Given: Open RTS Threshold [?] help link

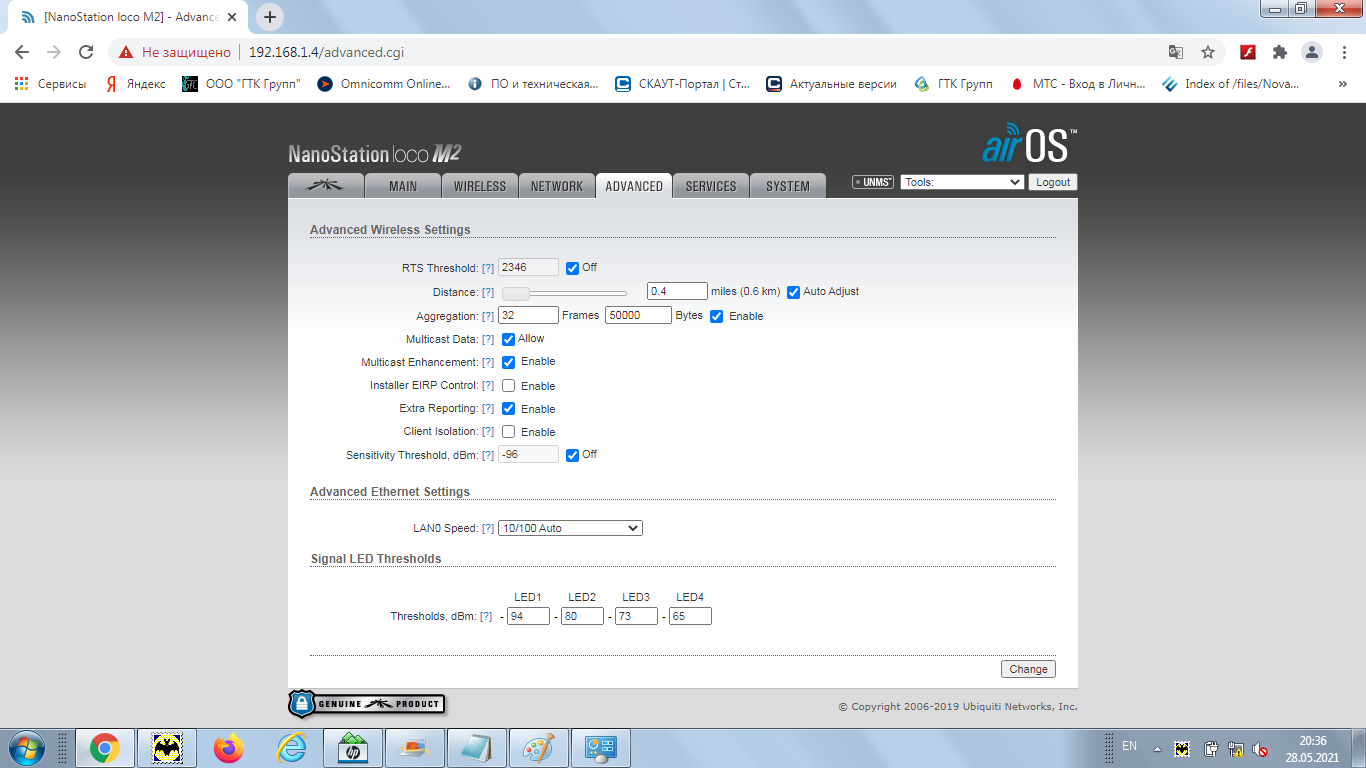Looking at the screenshot, I should (488, 268).
